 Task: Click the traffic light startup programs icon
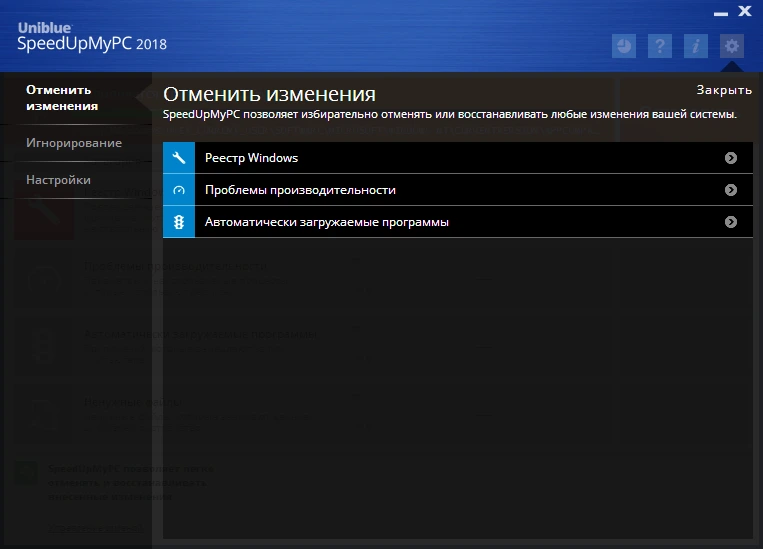[x=179, y=222]
